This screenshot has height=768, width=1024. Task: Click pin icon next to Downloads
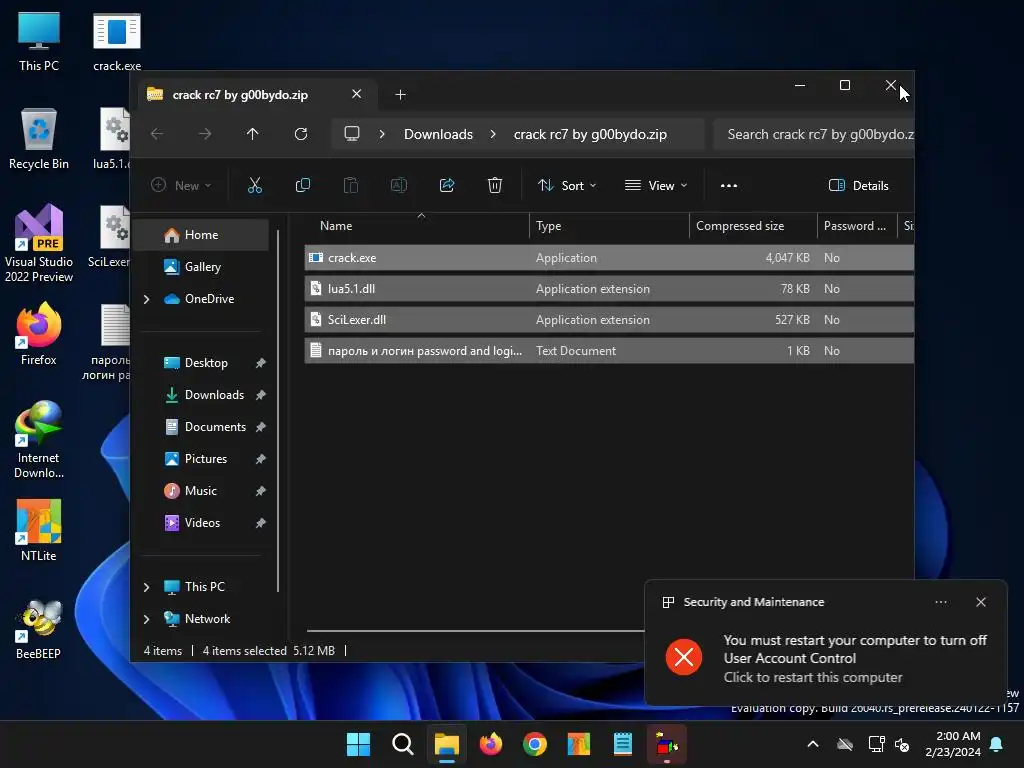click(x=261, y=395)
